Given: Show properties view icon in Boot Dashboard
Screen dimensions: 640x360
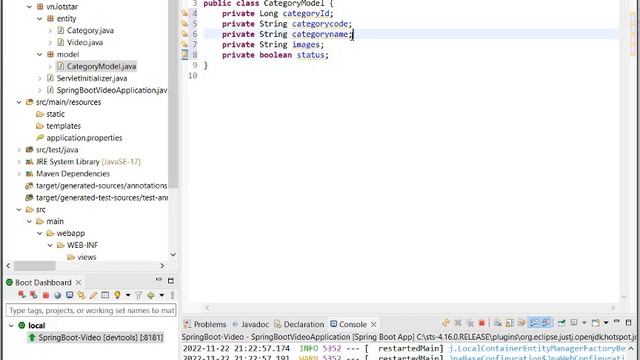Looking at the screenshot, I should point(105,295).
